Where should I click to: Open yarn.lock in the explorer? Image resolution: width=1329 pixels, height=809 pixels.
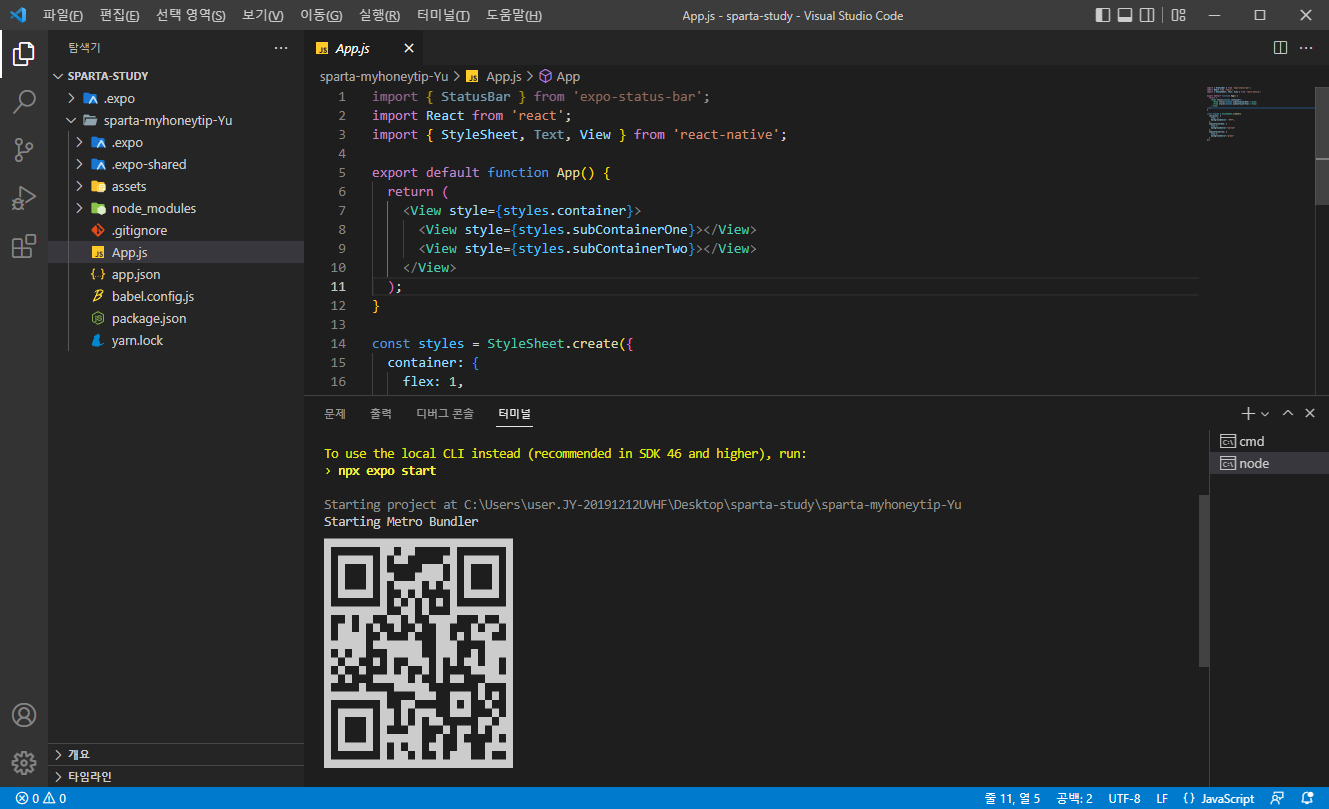pos(176,340)
